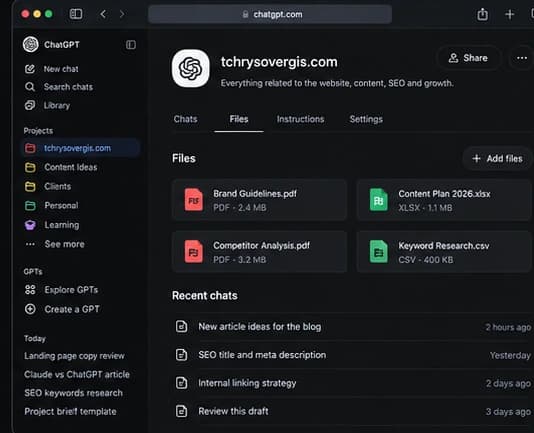Screen dimensions: 534x433
Task: Click the Competitor Analysis.pdf file icon
Action: click(193, 251)
